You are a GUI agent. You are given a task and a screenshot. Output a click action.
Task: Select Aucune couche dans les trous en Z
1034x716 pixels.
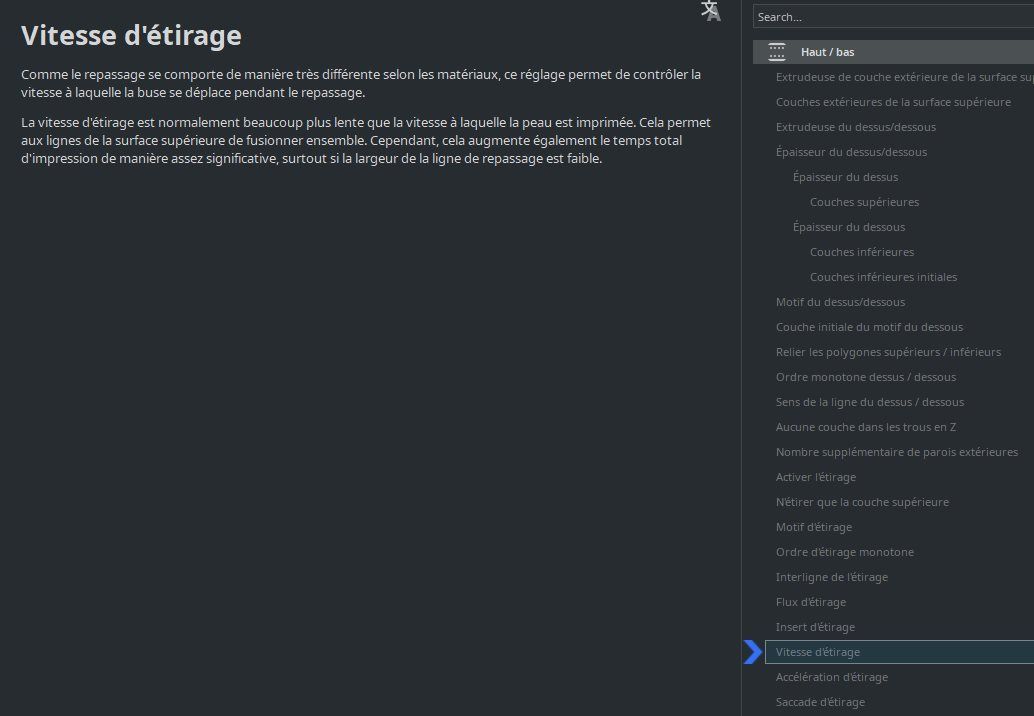(866, 428)
